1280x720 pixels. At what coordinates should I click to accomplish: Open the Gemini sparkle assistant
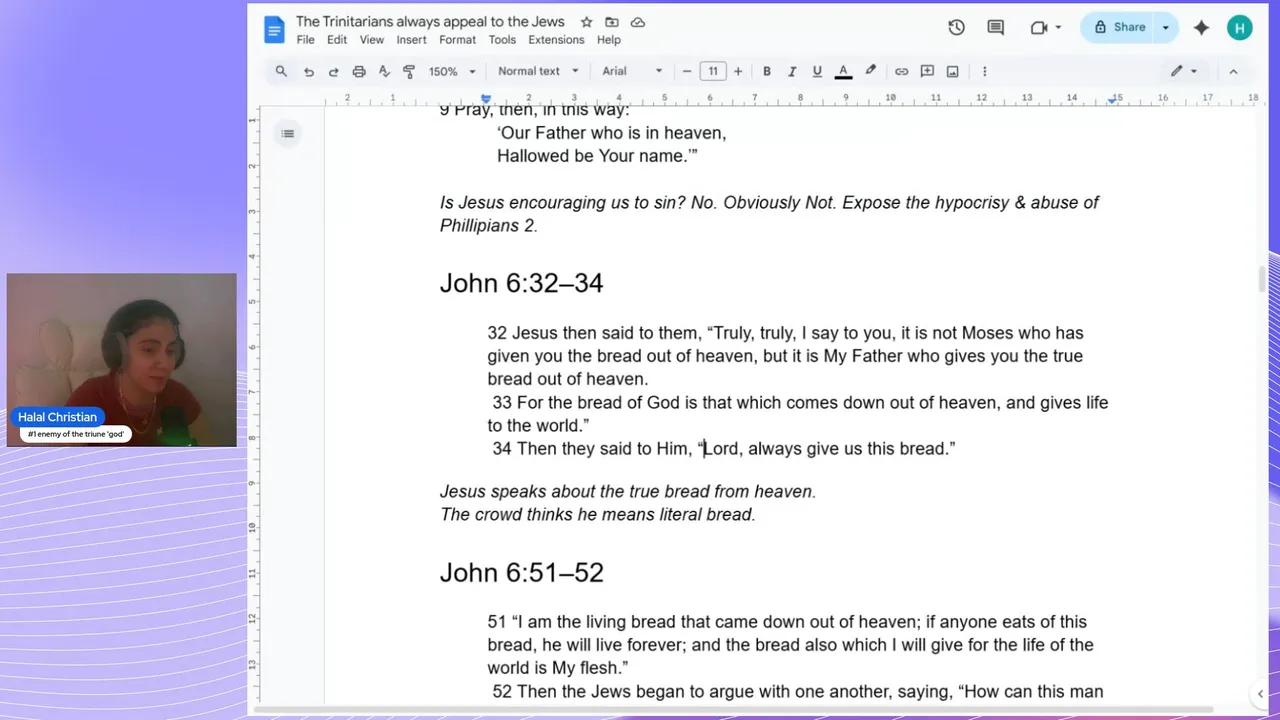coord(1201,28)
